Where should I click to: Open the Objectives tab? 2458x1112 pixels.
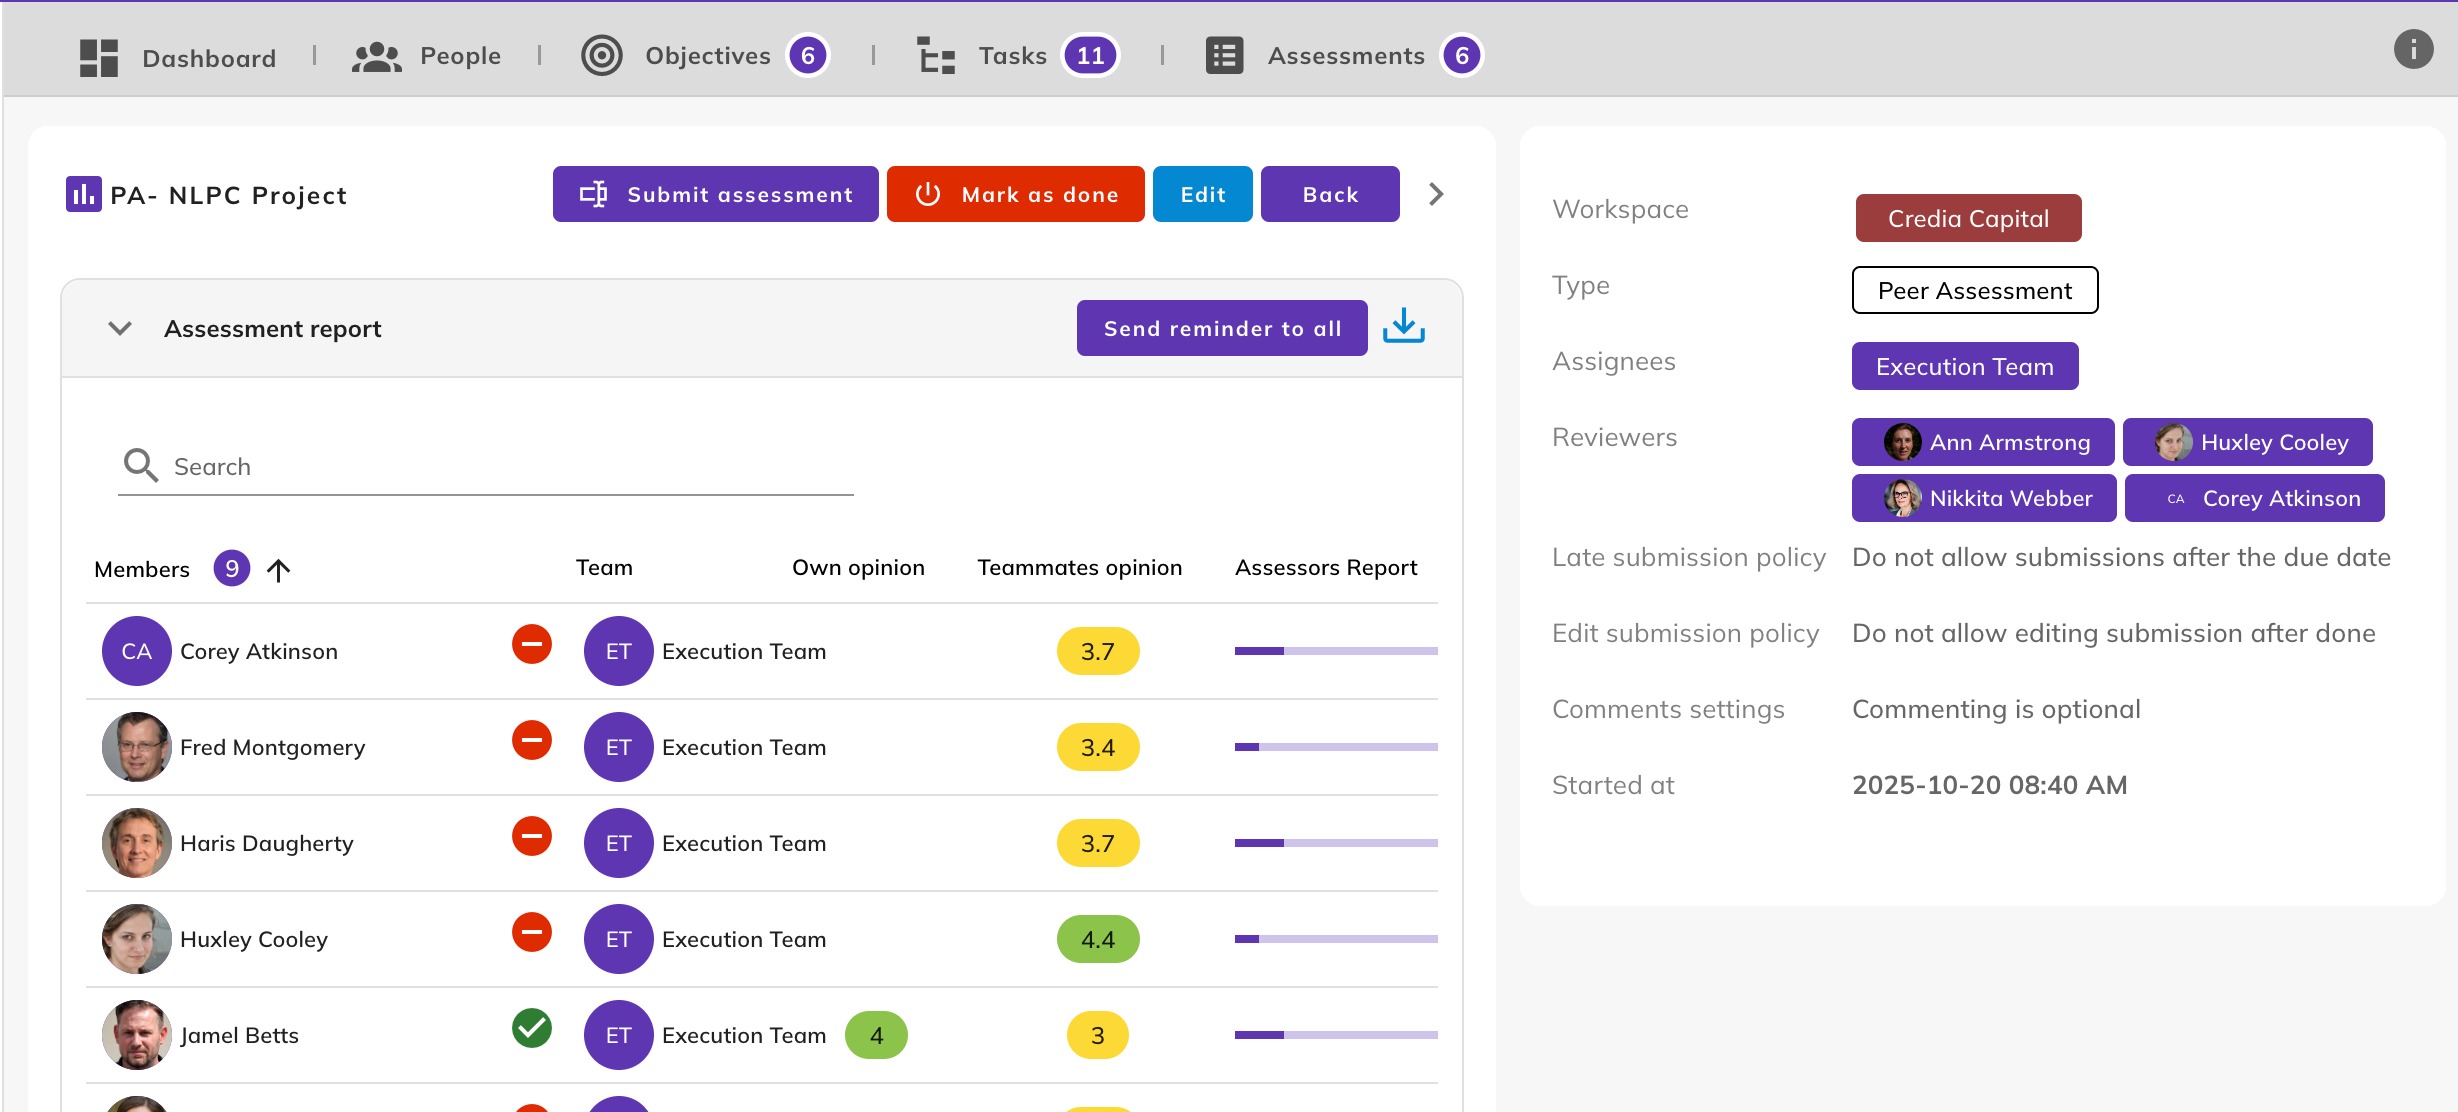(706, 56)
